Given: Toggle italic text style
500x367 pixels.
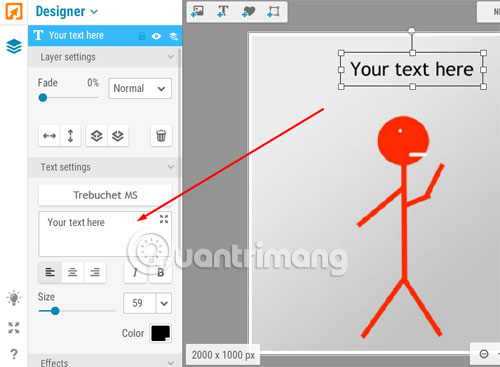Looking at the screenshot, I should pyautogui.click(x=135, y=273).
